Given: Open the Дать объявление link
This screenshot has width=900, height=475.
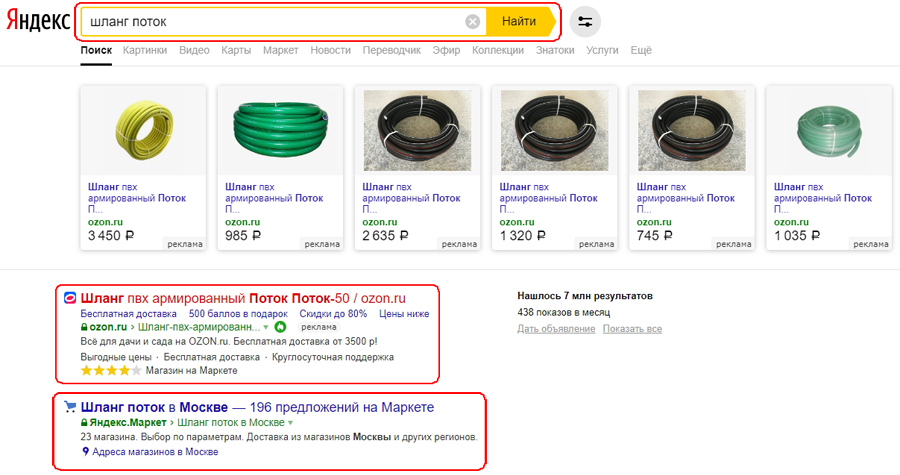Looking at the screenshot, I should (x=556, y=329).
